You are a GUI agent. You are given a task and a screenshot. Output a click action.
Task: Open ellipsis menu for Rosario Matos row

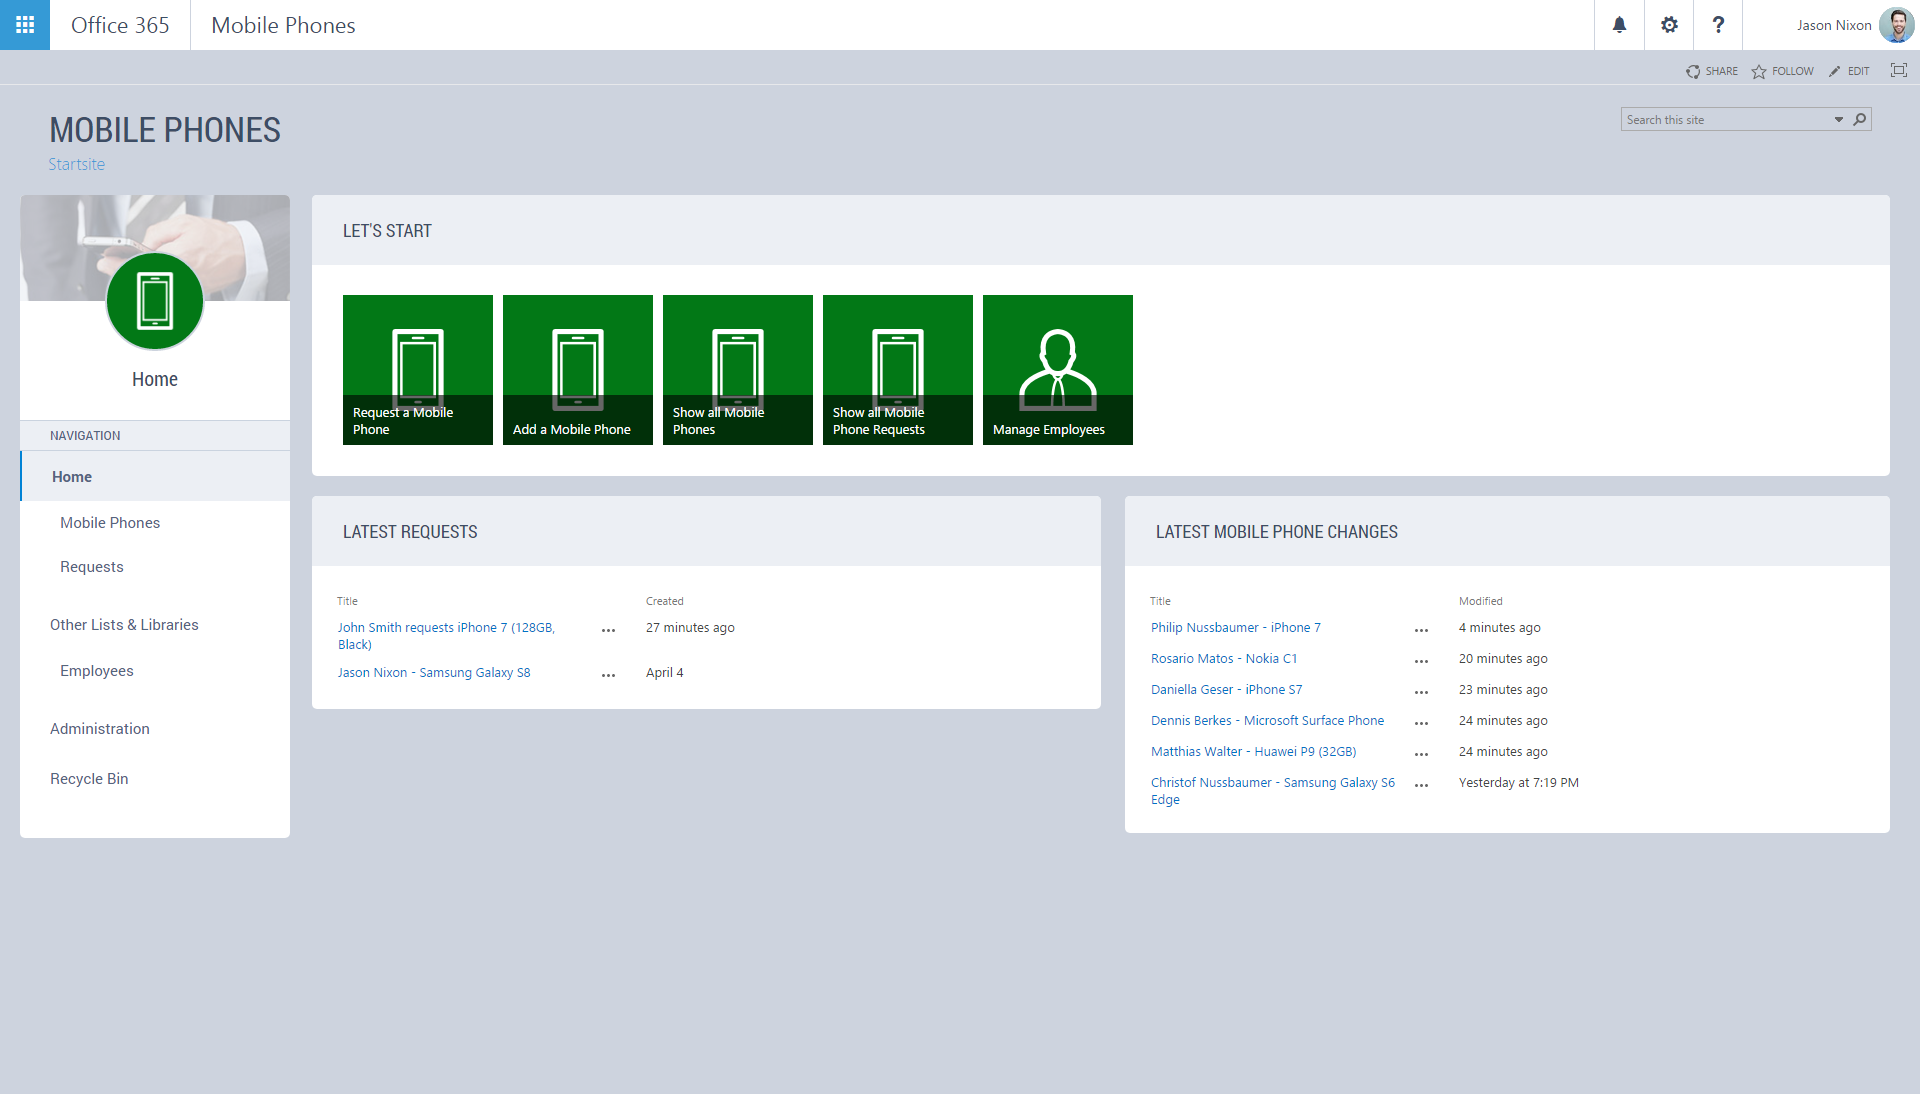point(1421,661)
